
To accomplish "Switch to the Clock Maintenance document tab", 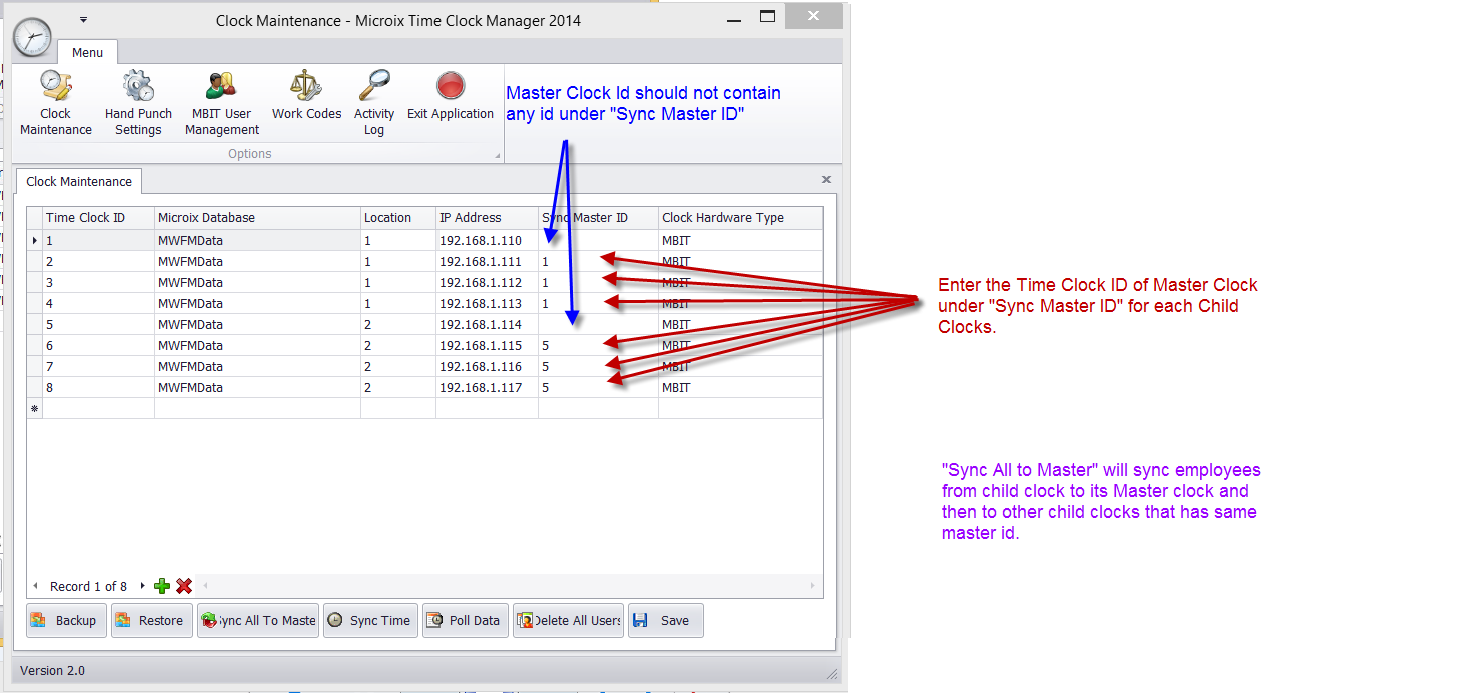I will click(x=79, y=182).
